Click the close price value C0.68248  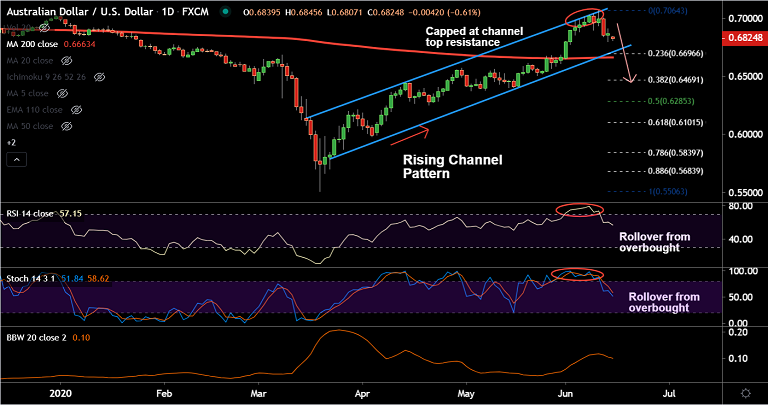click(x=385, y=12)
